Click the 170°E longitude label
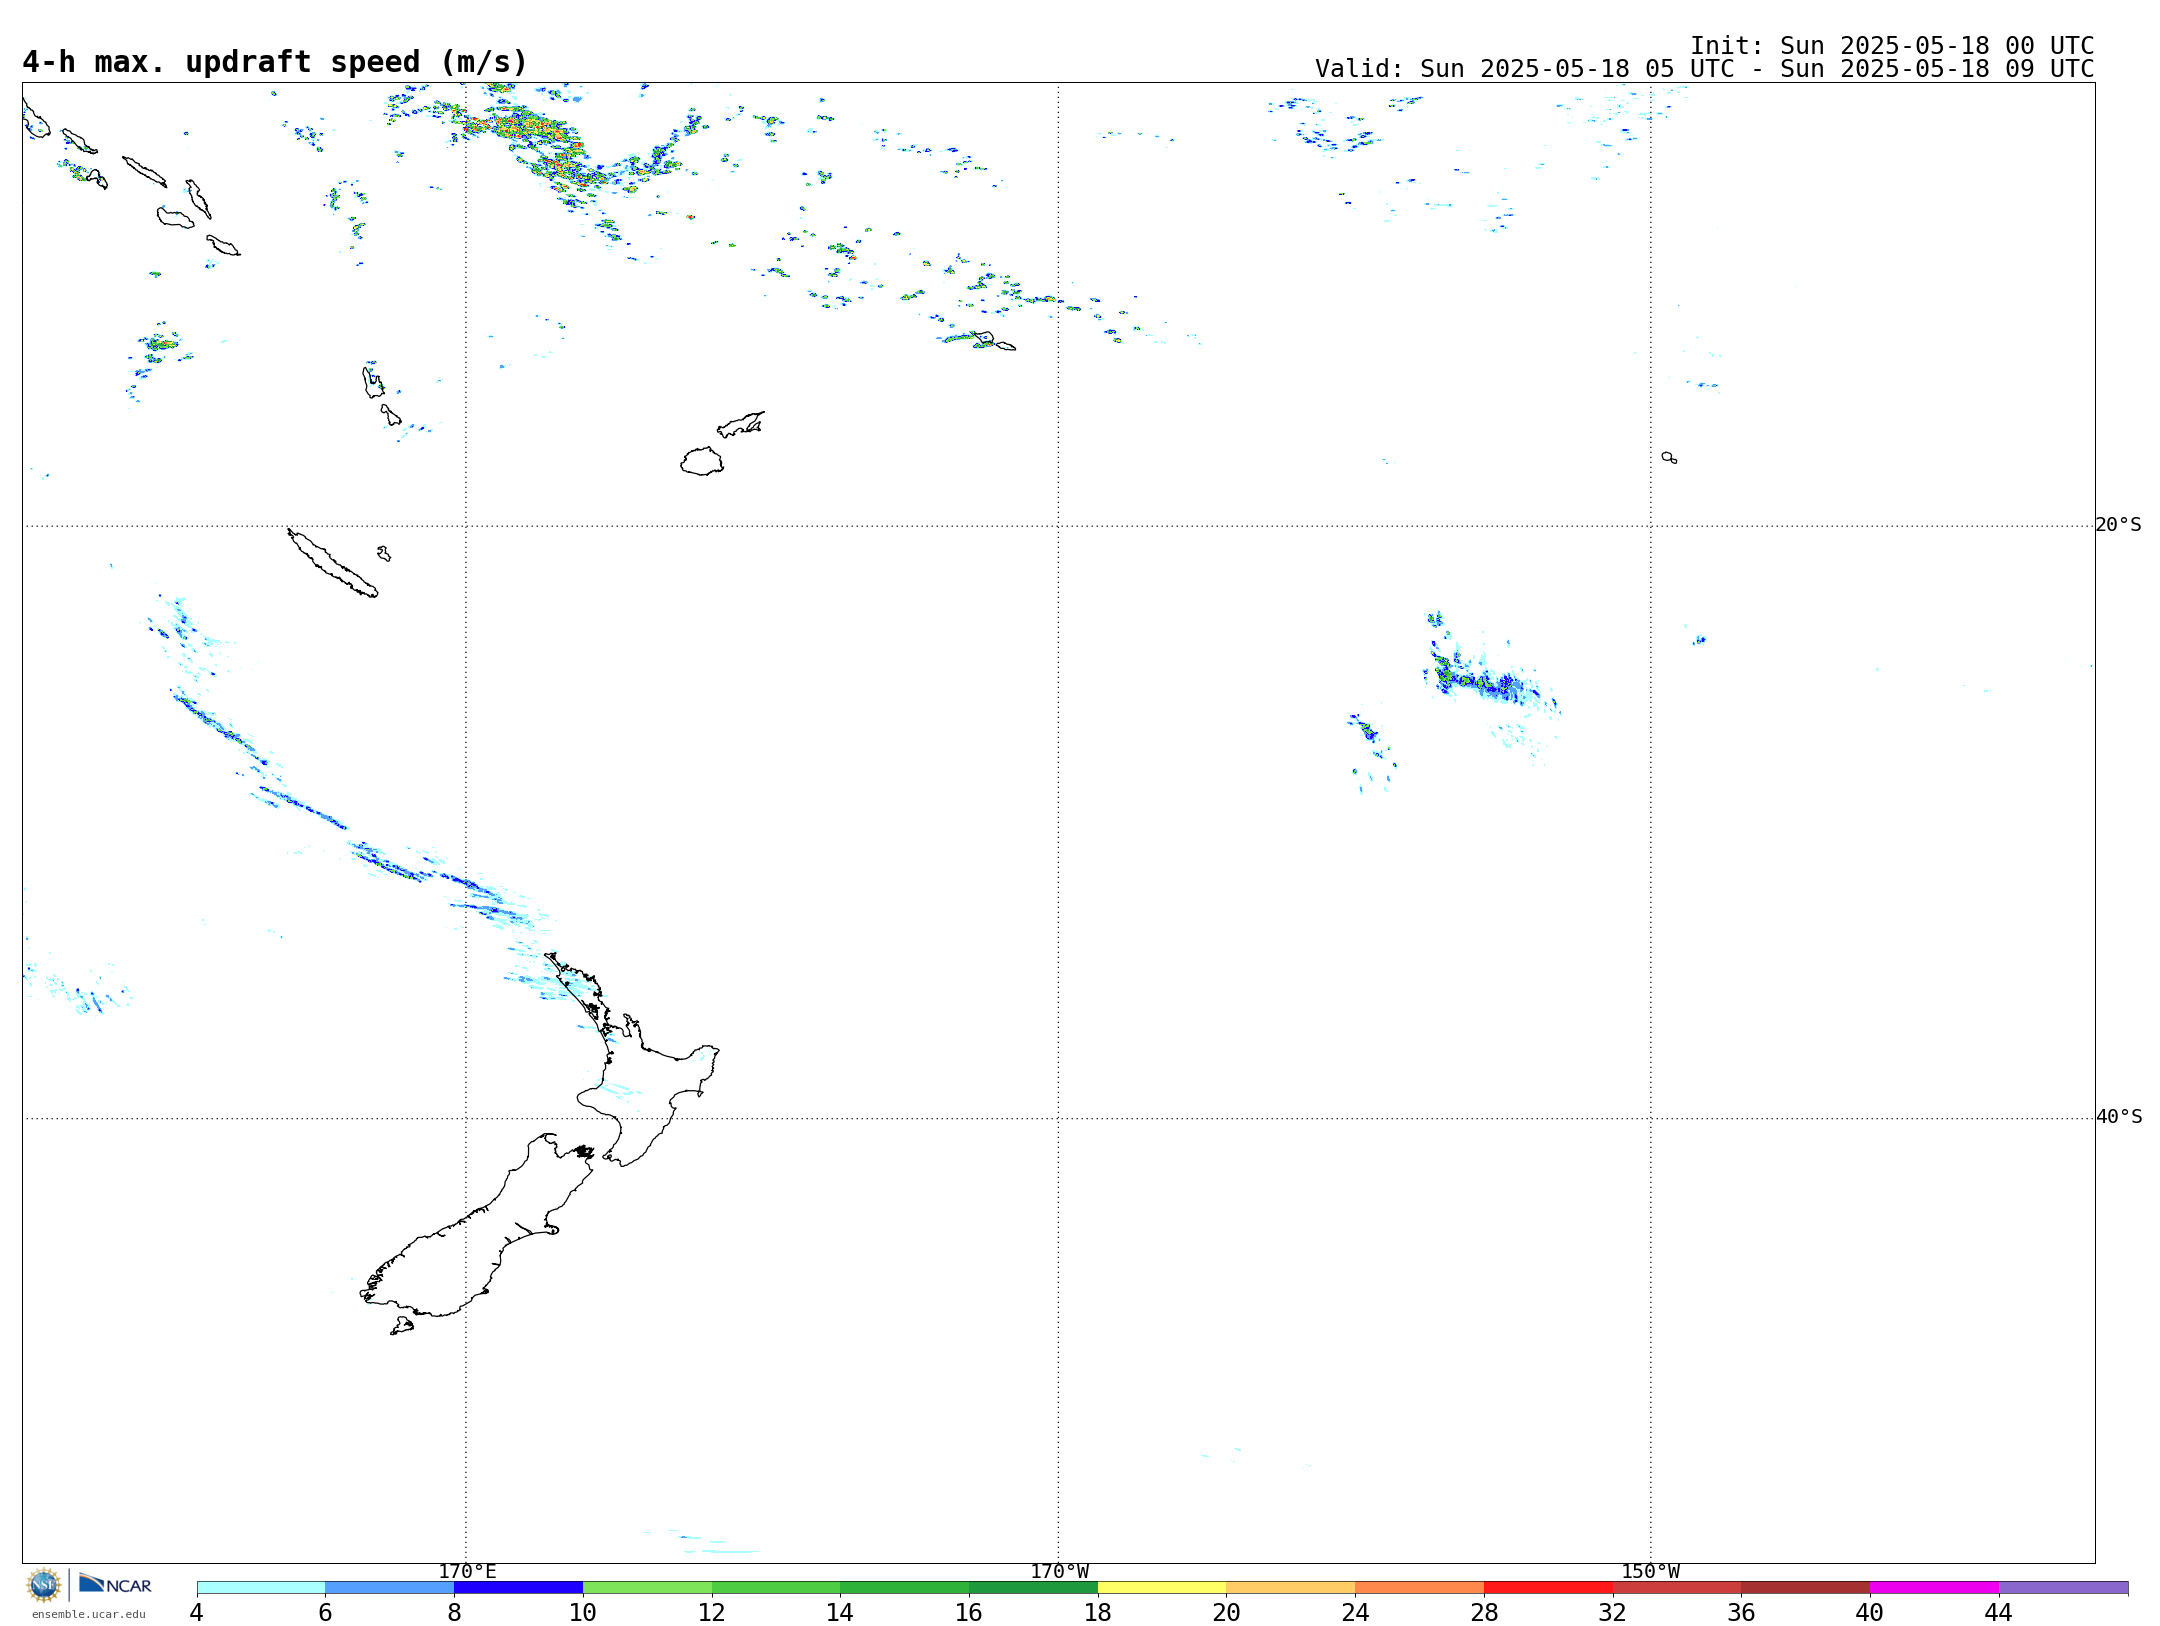 click(x=467, y=1572)
